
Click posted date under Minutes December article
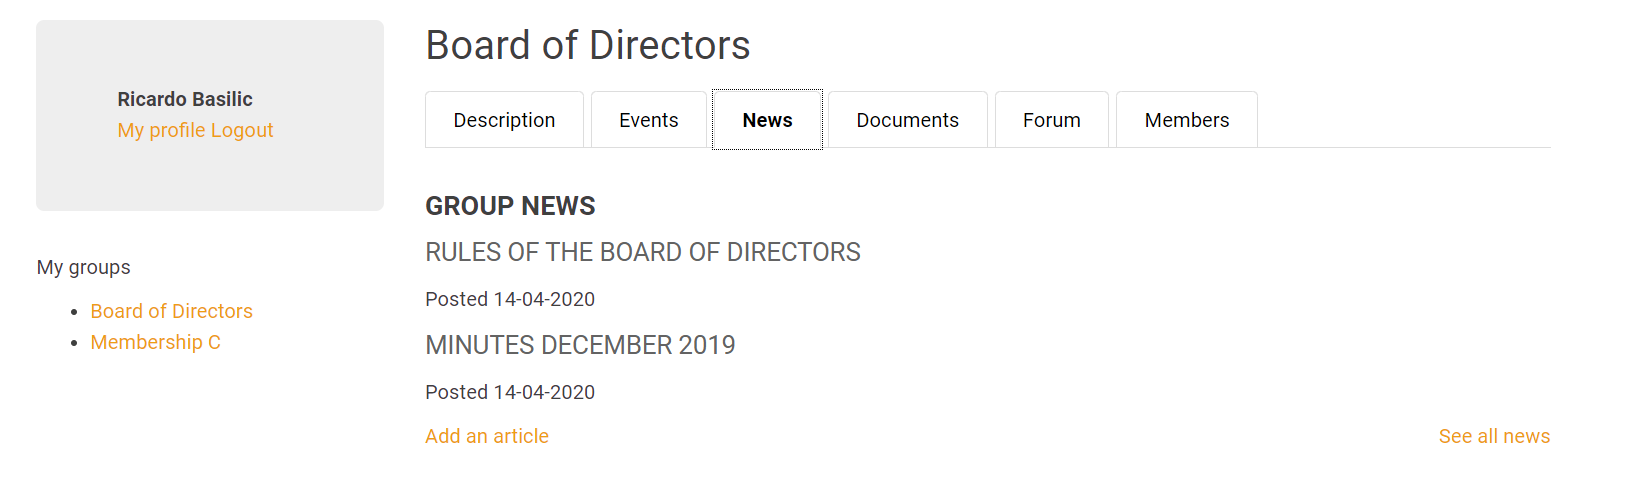pos(510,392)
